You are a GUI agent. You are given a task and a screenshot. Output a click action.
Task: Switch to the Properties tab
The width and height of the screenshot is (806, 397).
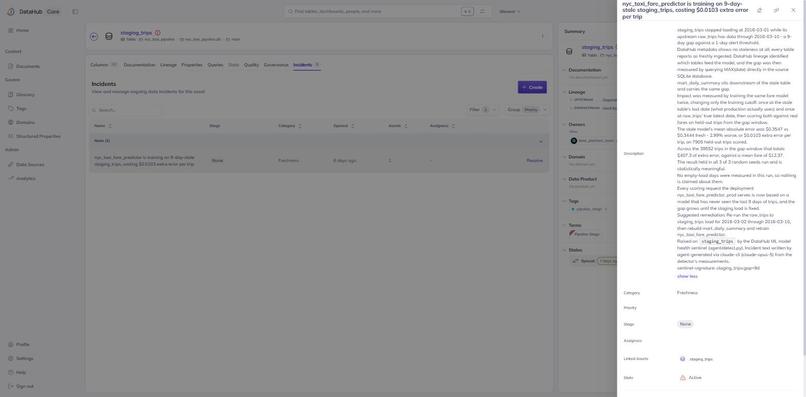[192, 65]
